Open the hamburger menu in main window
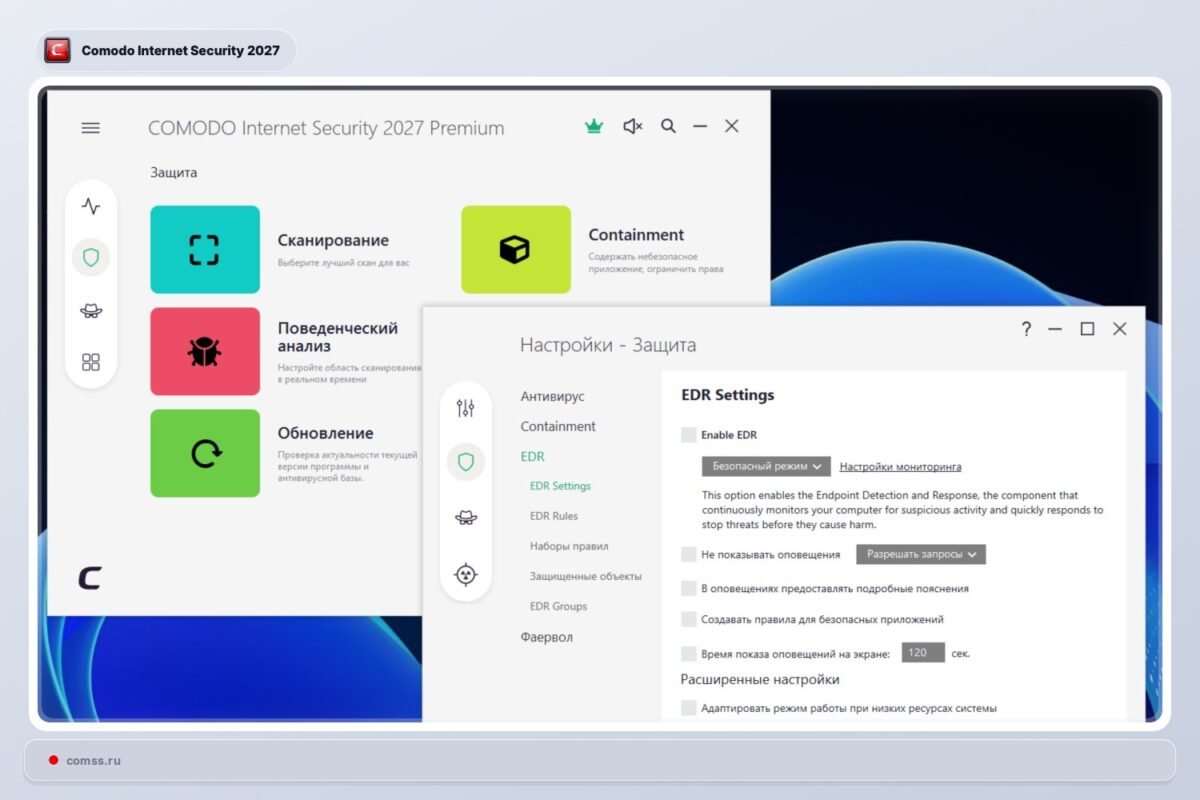This screenshot has width=1200, height=800. (x=91, y=128)
